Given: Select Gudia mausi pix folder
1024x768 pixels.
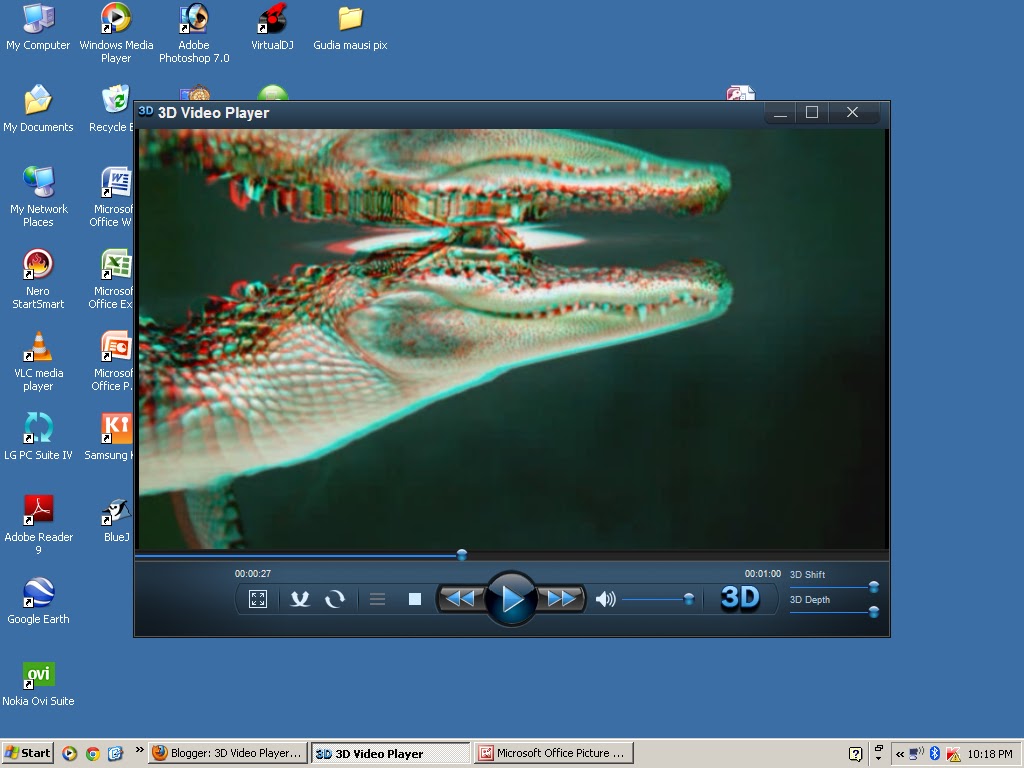Looking at the screenshot, I should [350, 27].
